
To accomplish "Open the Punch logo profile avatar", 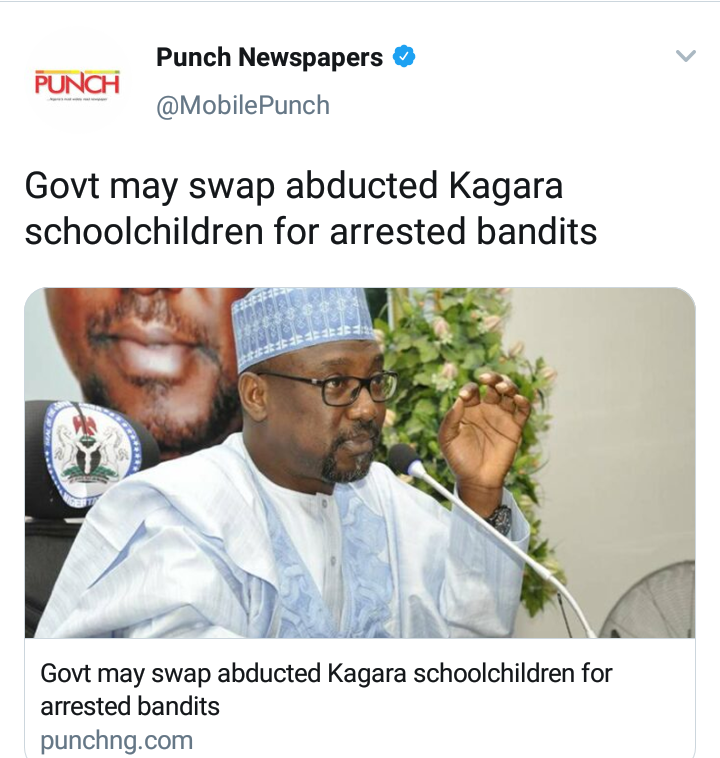I will point(77,83).
